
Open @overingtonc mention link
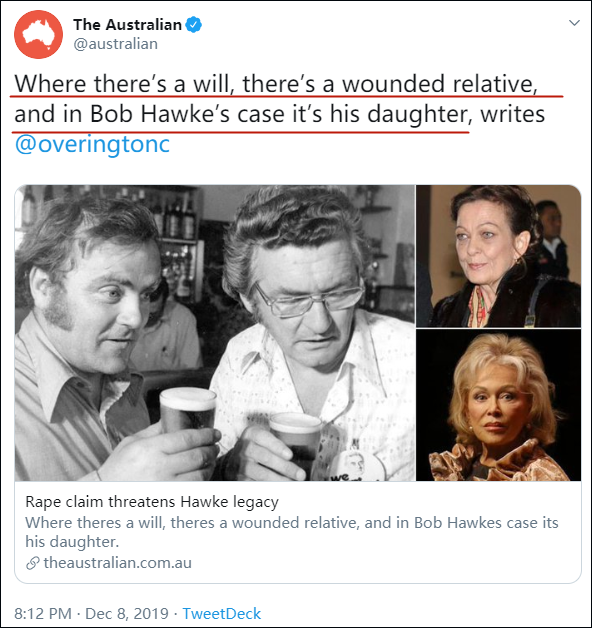click(92, 145)
